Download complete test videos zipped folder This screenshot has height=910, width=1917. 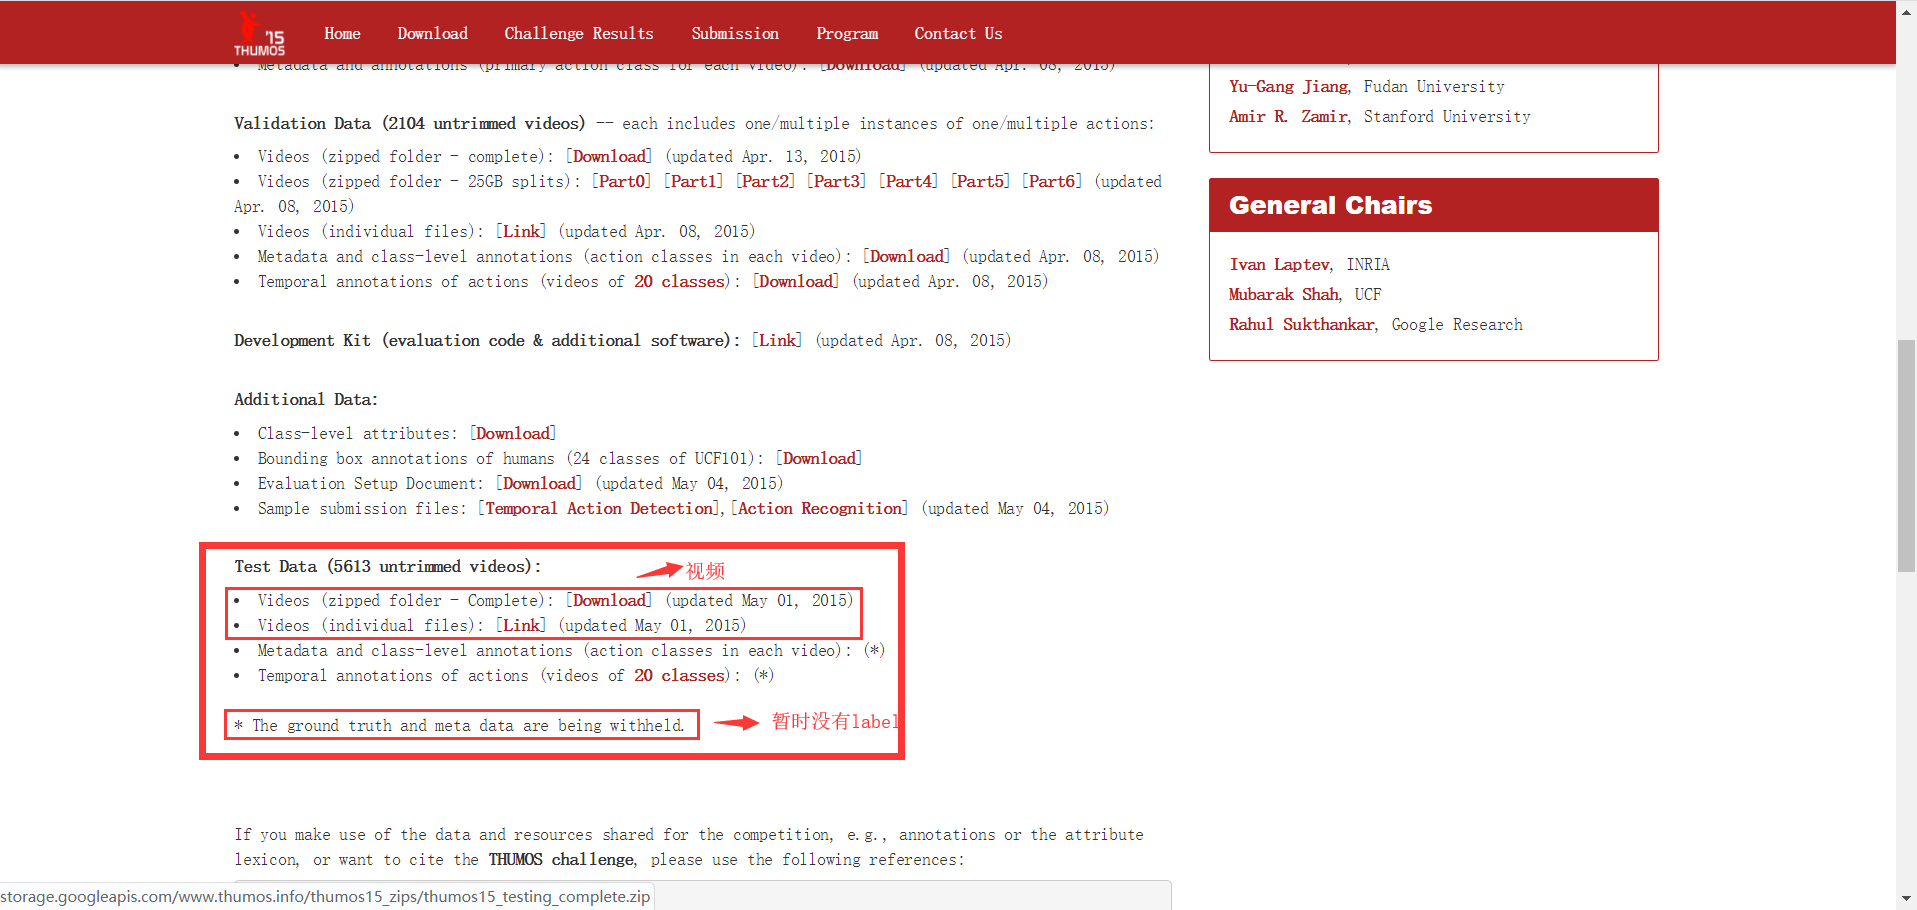point(609,601)
